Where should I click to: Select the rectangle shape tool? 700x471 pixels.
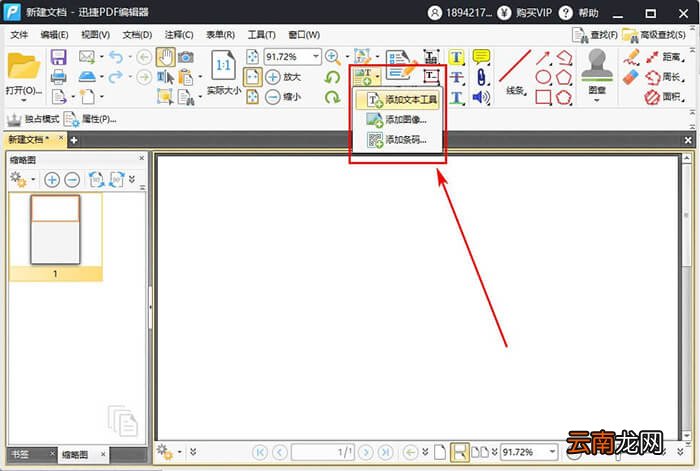pos(543,97)
